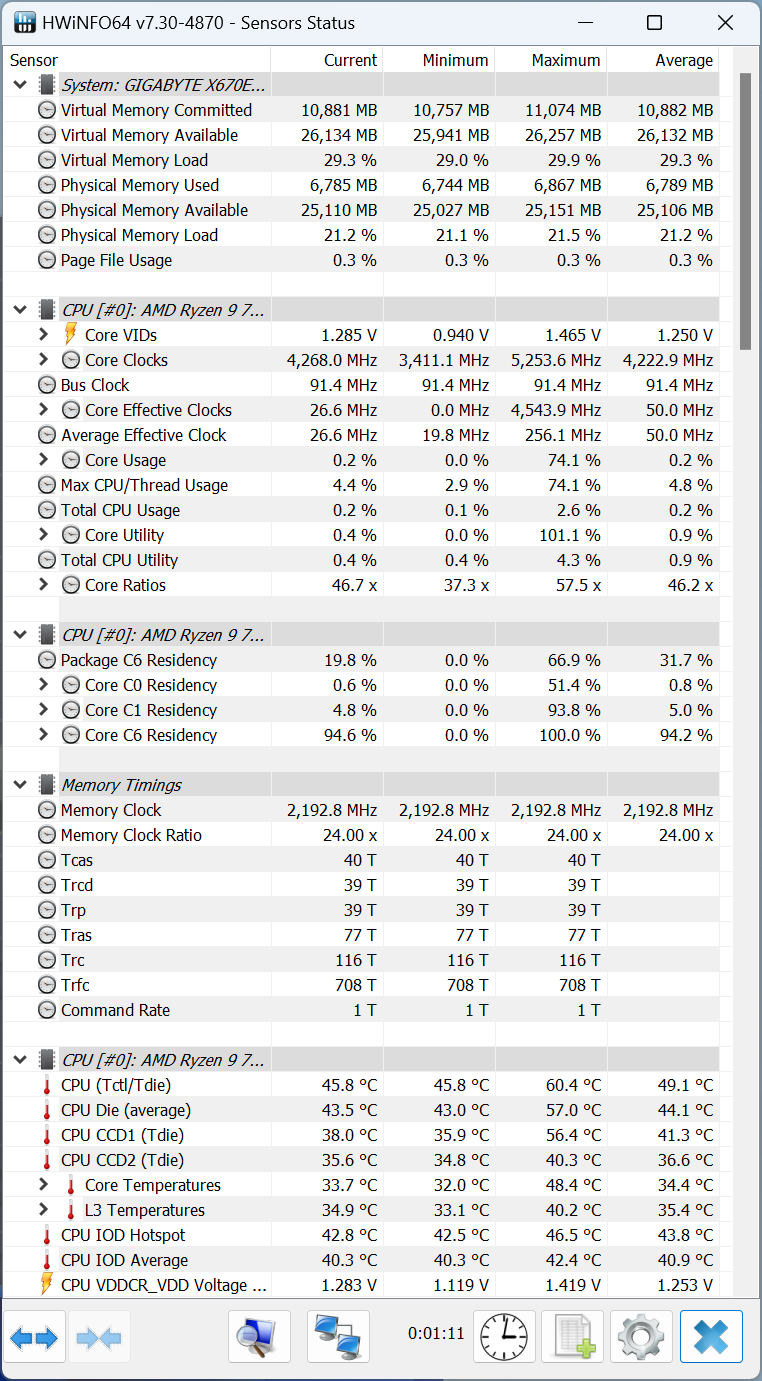Expand the Core VIDs row
This screenshot has height=1381, width=762.
43,335
